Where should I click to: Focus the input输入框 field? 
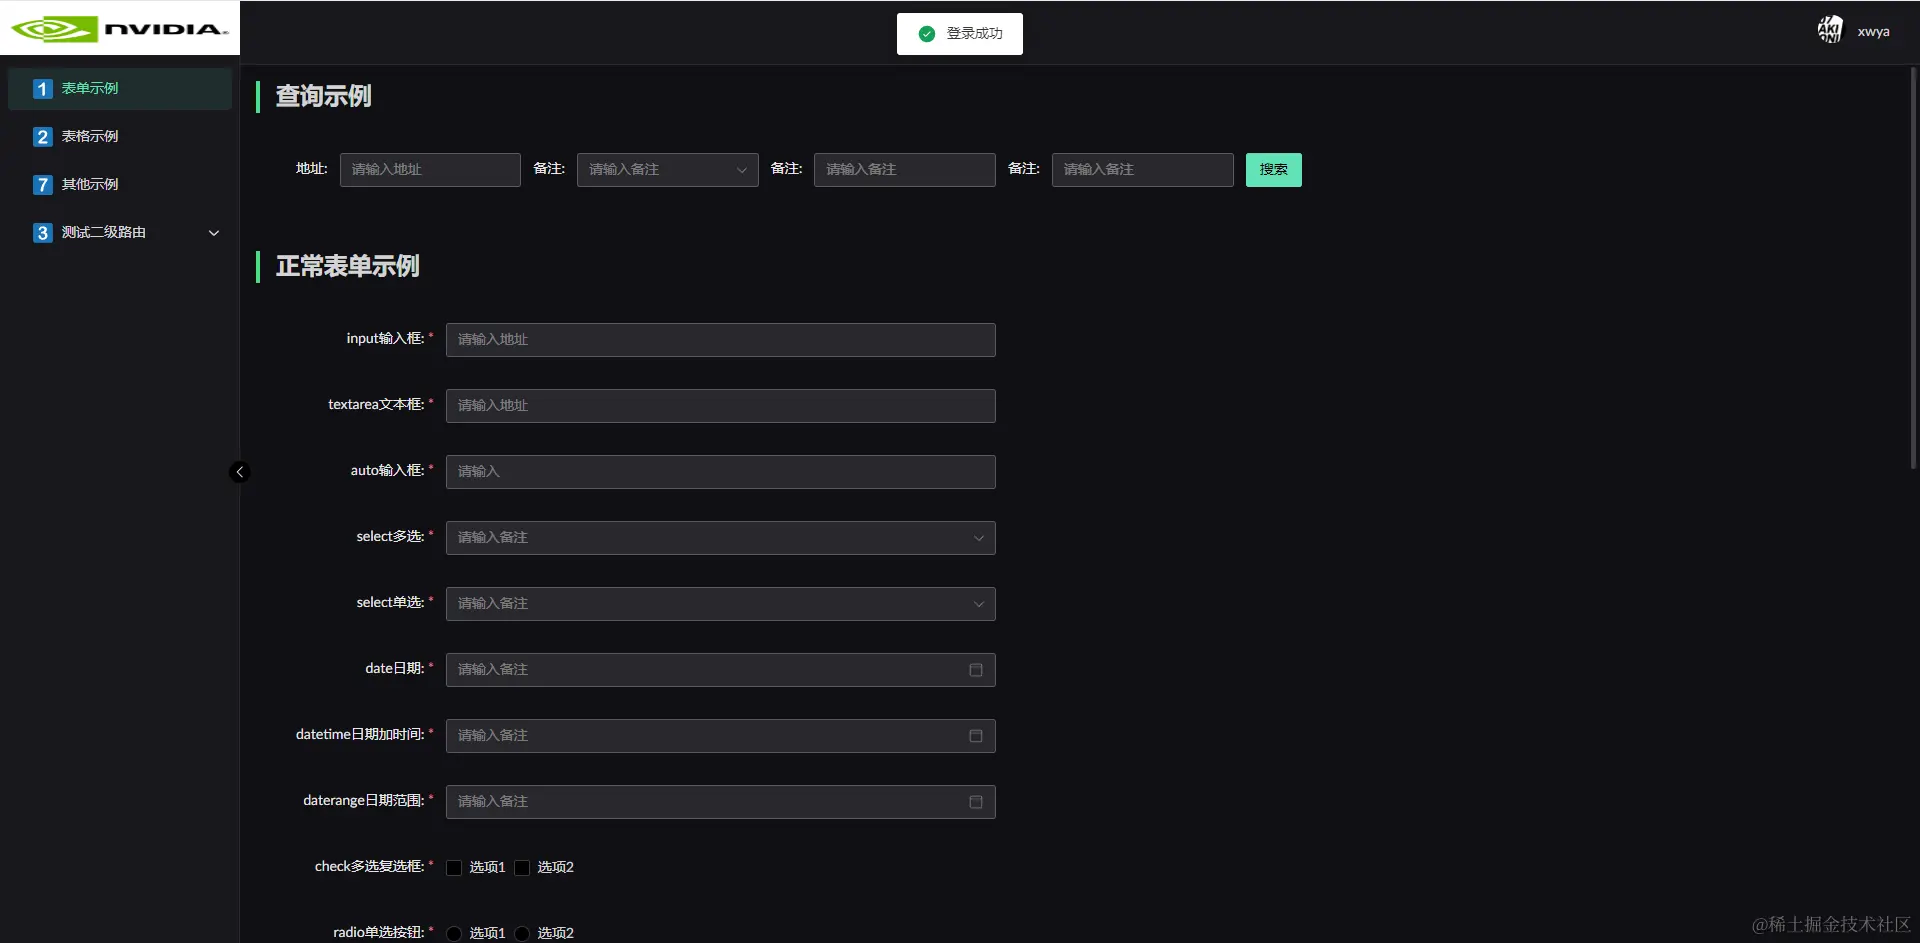(720, 340)
